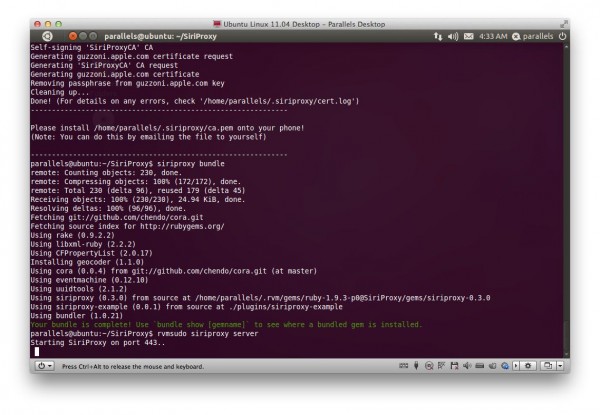The width and height of the screenshot is (600, 415).
Task: Click the Parallels sound status icon
Action: (467, 366)
